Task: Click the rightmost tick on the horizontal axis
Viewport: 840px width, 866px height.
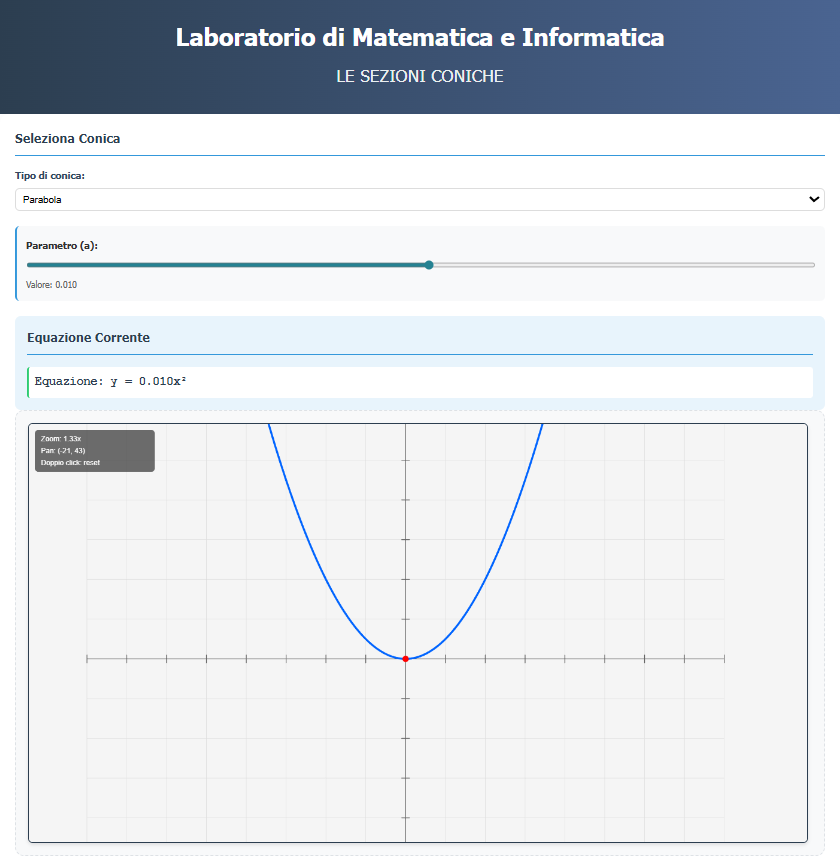Action: click(x=724, y=659)
